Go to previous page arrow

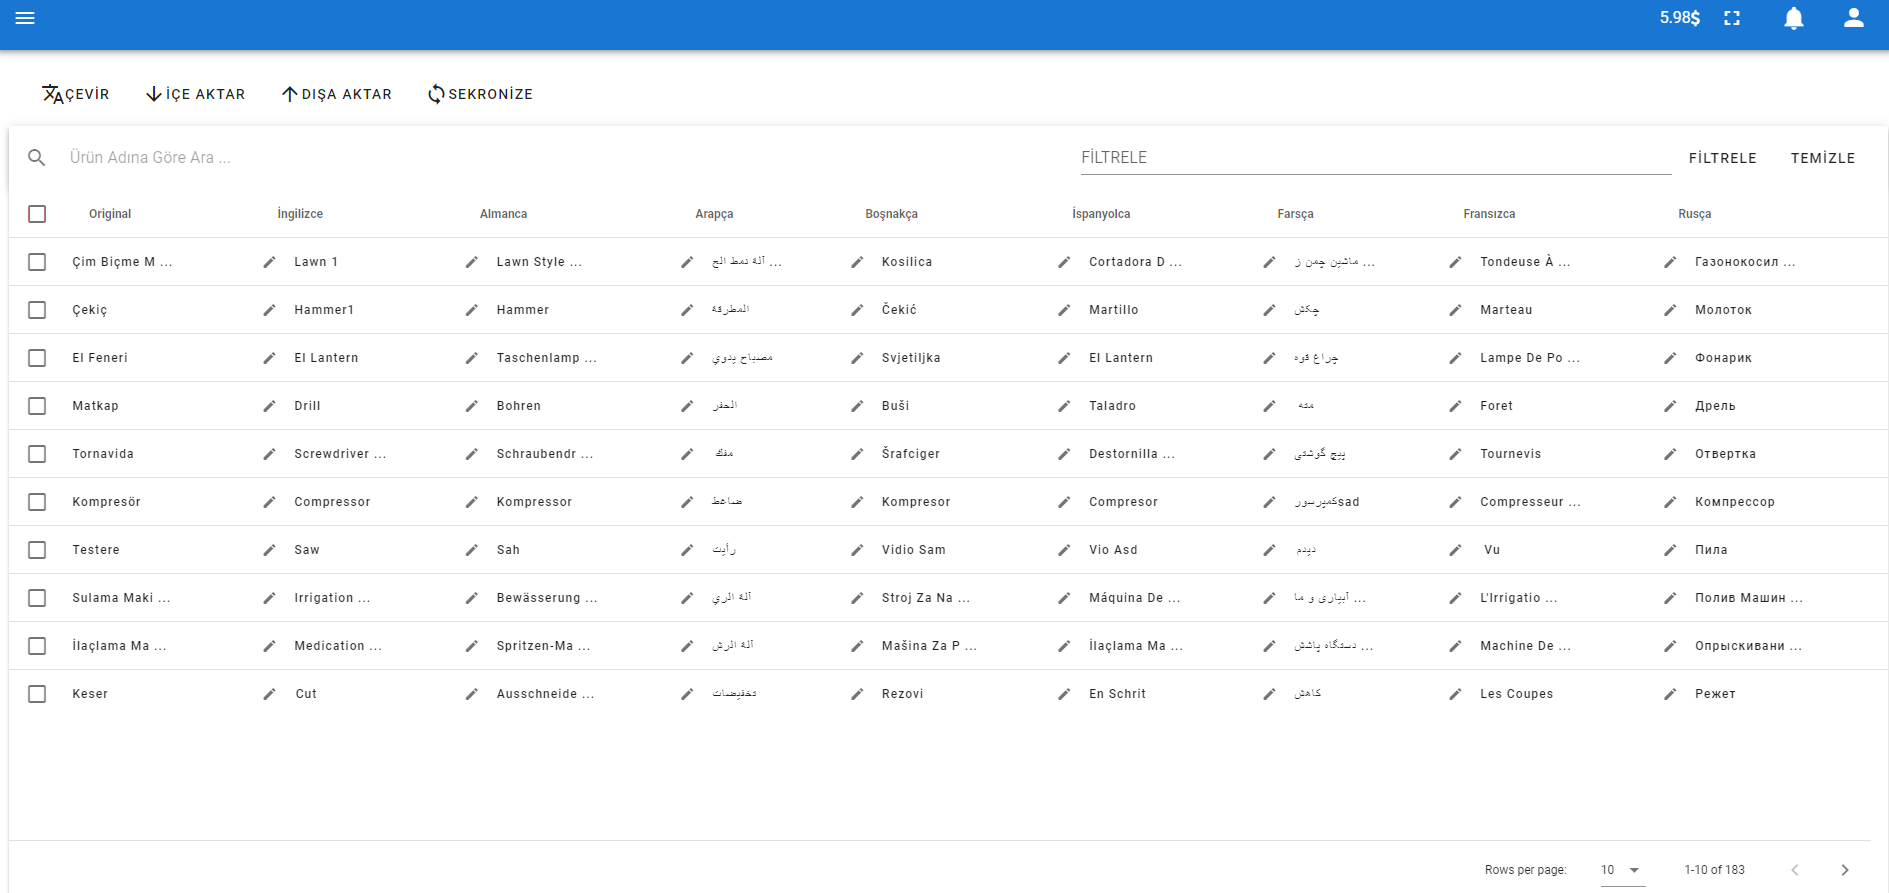click(x=1795, y=870)
